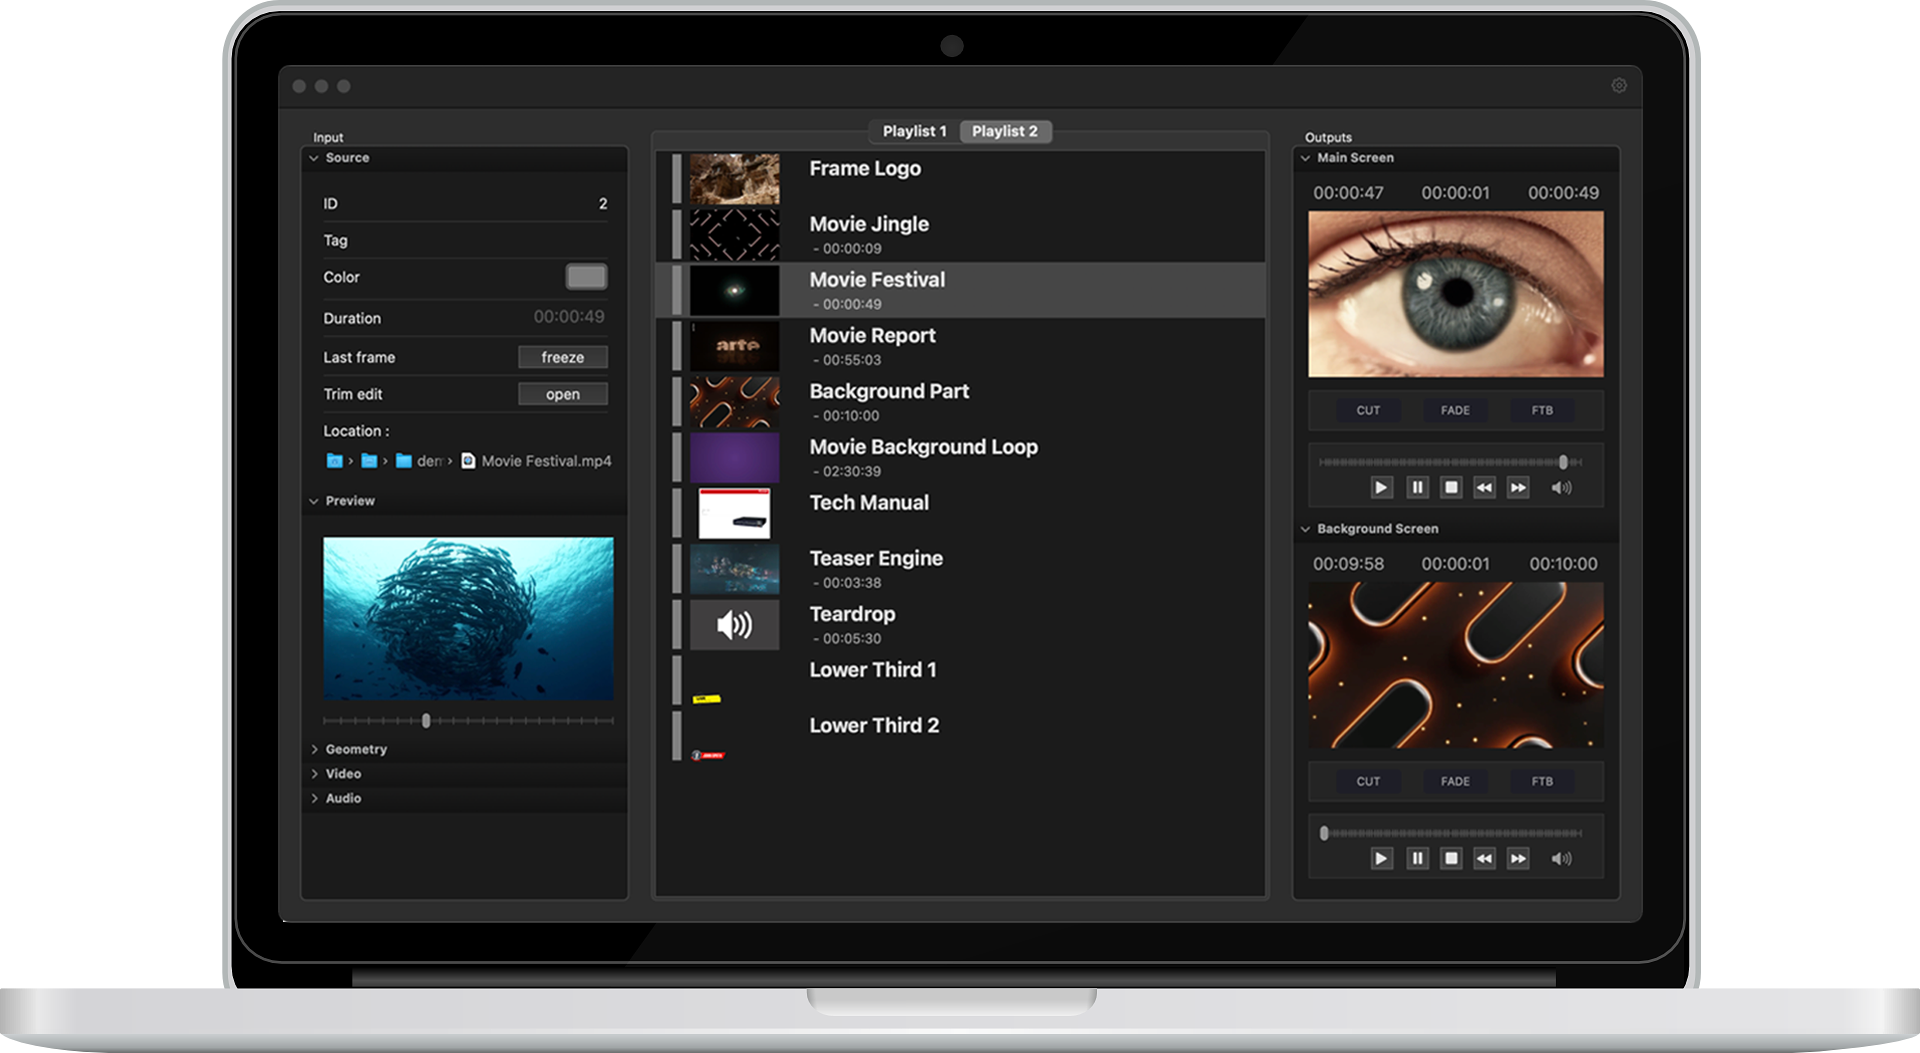
Task: Open the Trim edit window
Action: click(563, 394)
